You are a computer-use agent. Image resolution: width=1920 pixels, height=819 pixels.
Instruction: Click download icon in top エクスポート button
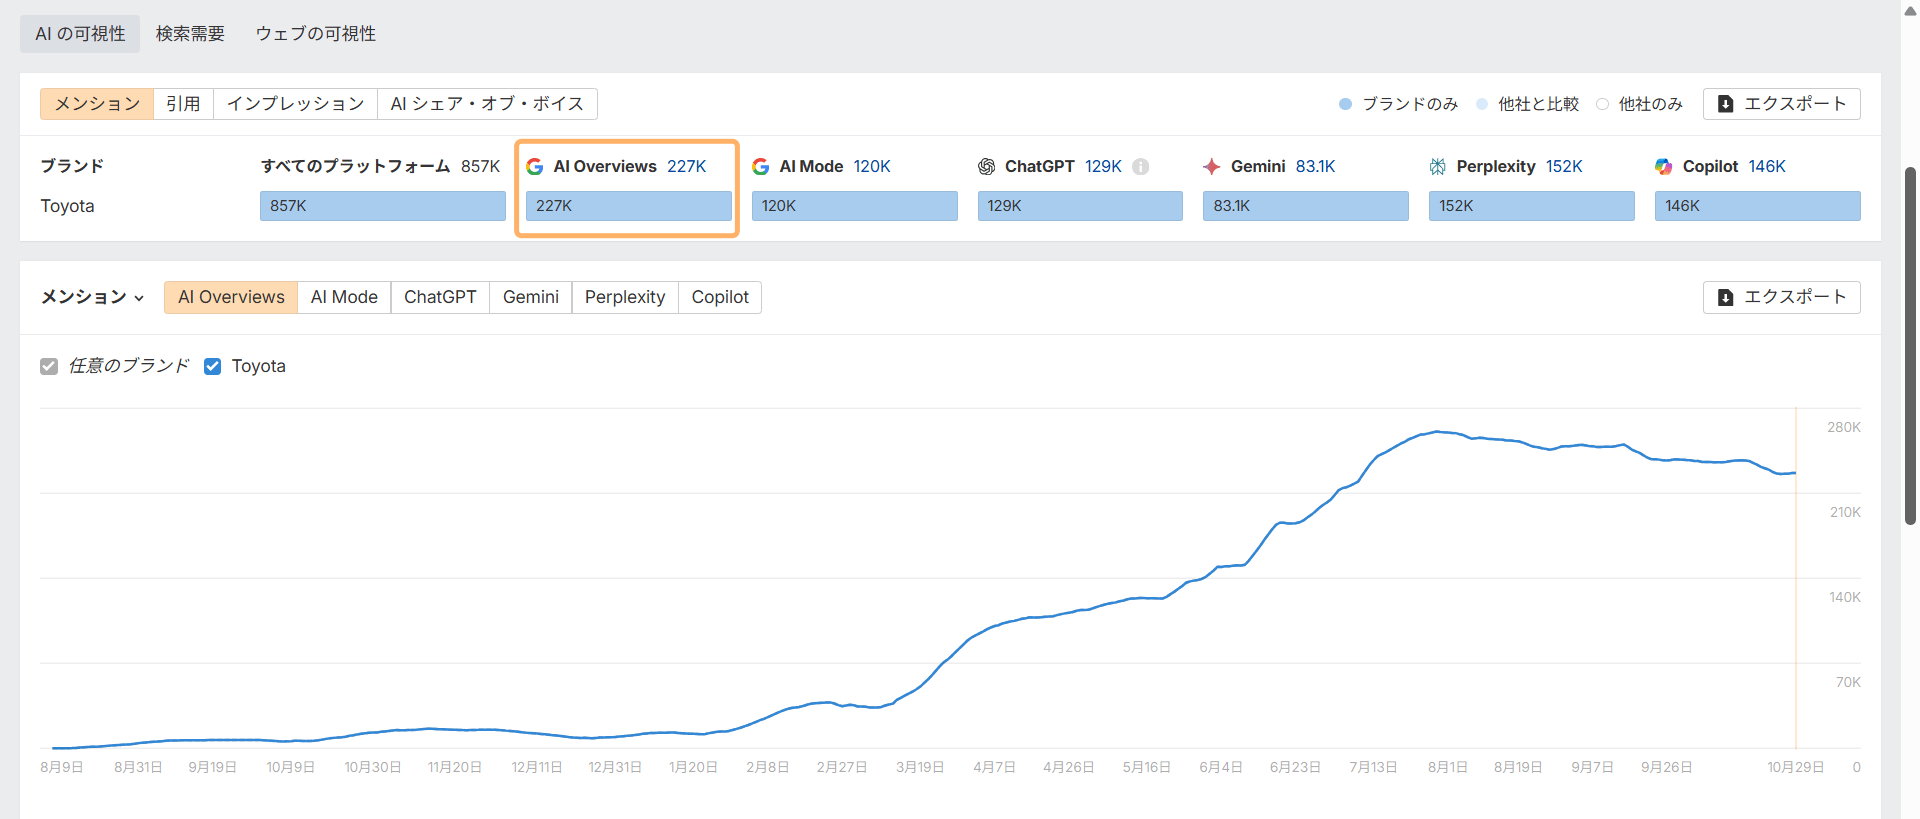point(1726,104)
